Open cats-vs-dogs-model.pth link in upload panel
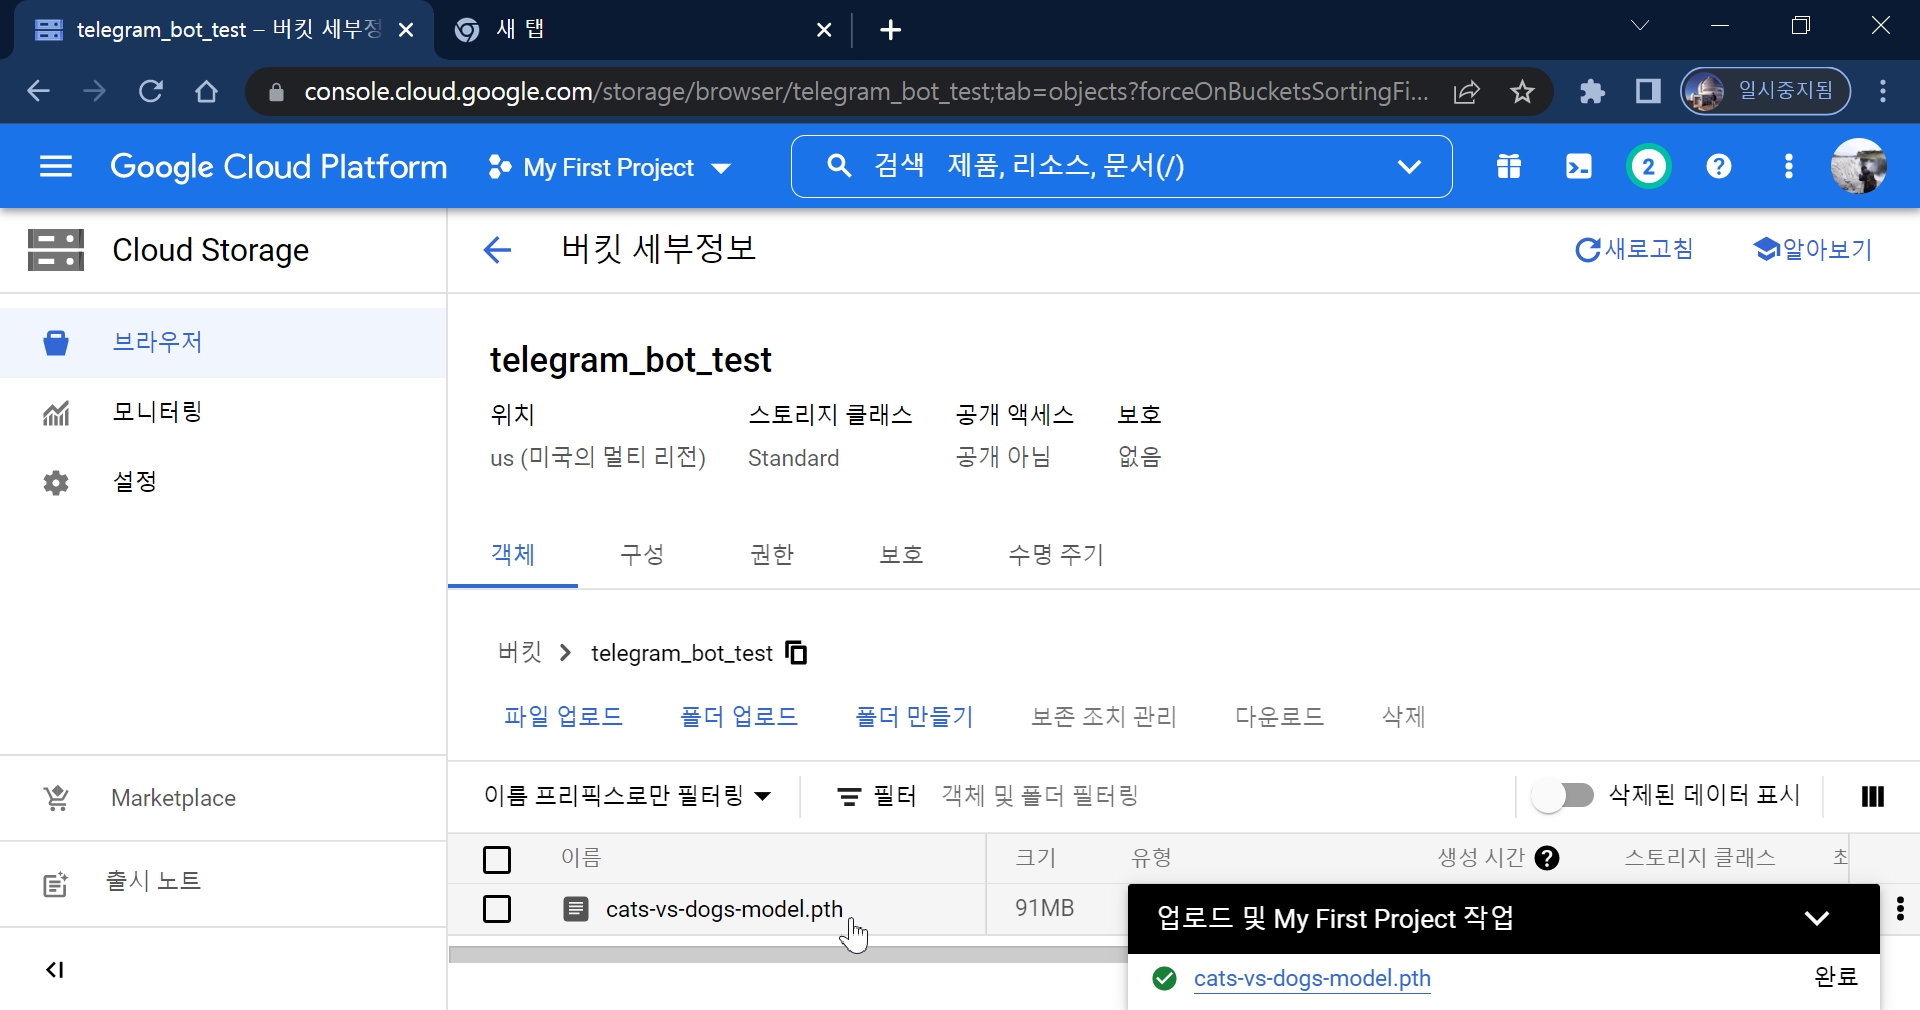The width and height of the screenshot is (1920, 1010). (x=1312, y=978)
